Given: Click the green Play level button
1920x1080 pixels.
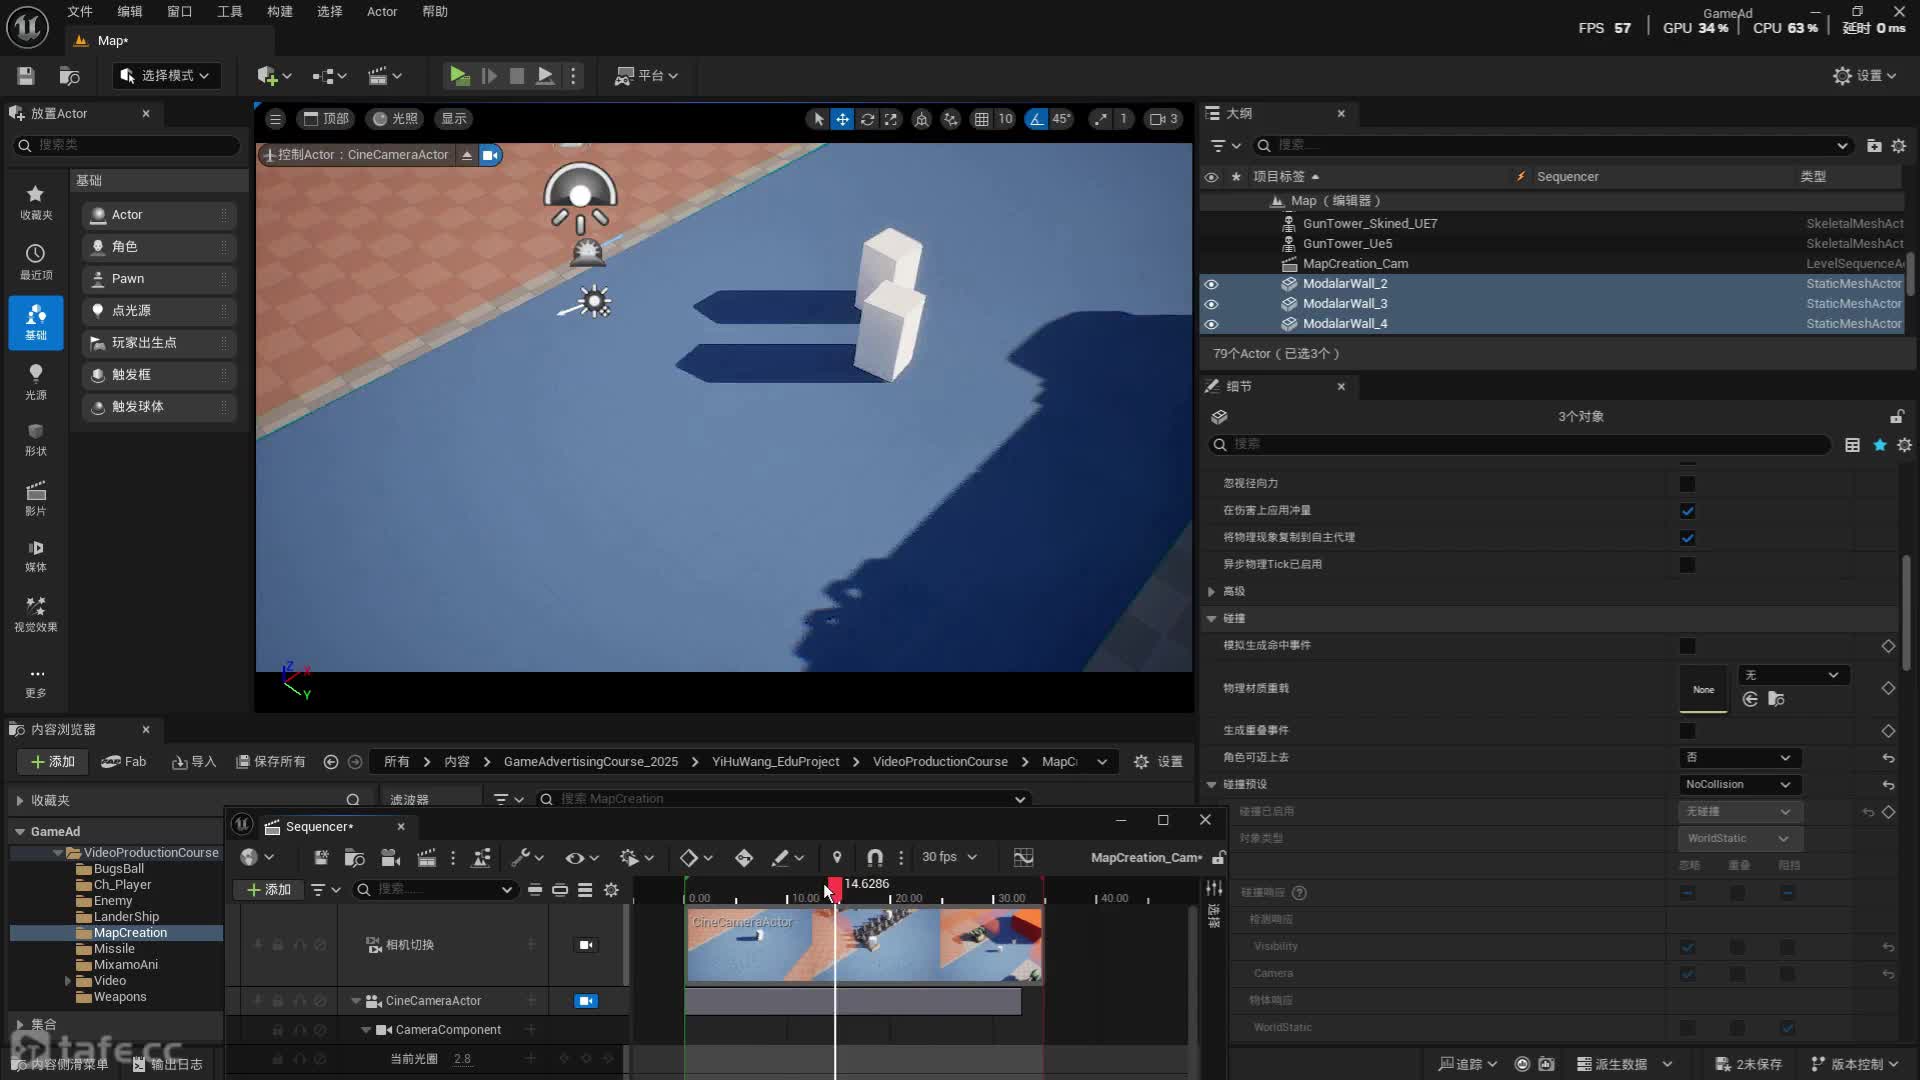Looking at the screenshot, I should click(x=459, y=76).
